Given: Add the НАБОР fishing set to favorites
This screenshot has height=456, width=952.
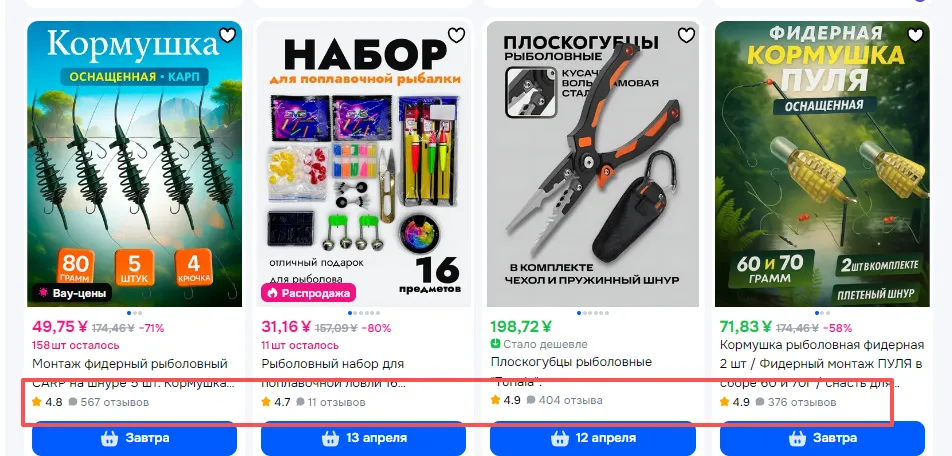Looking at the screenshot, I should (x=456, y=35).
